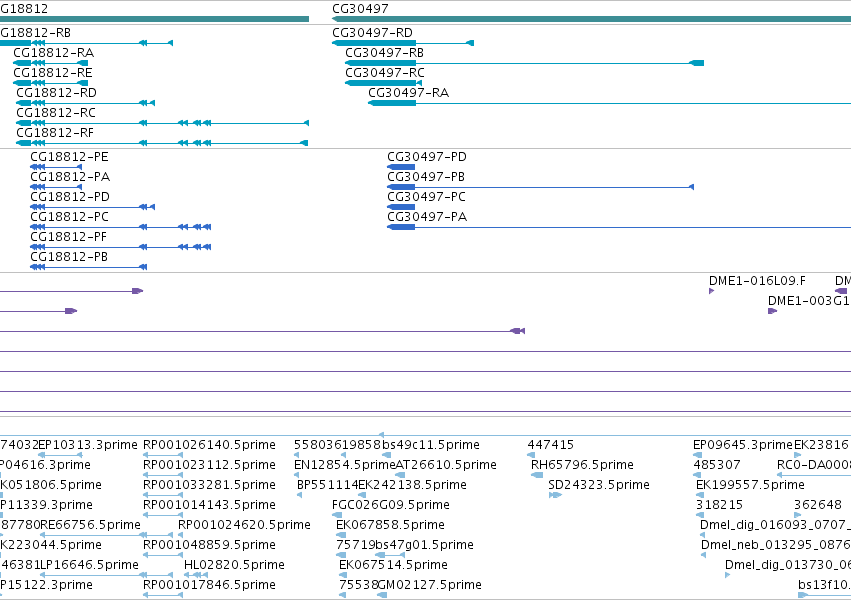
Task: Click the RP001014143.5prime EST label
Action: [x=209, y=505]
